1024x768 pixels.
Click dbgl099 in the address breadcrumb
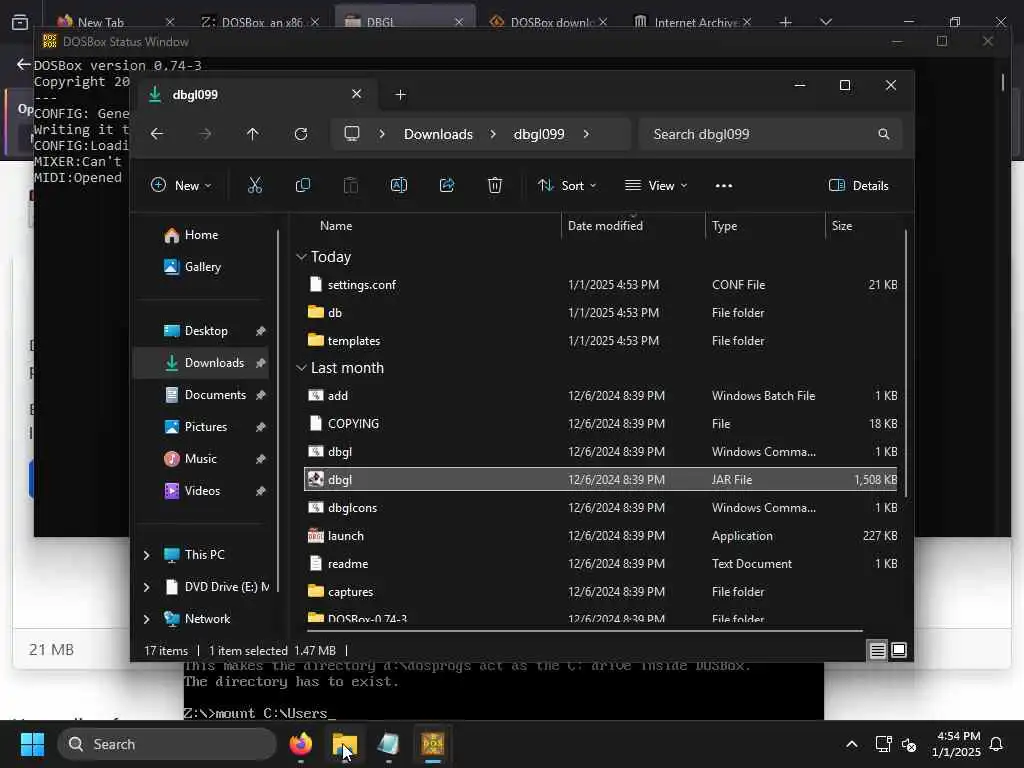539,134
